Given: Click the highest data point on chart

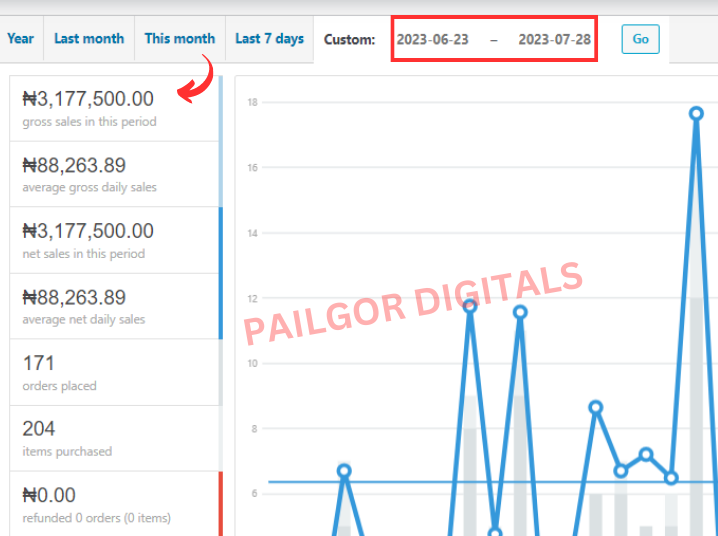Looking at the screenshot, I should click(696, 113).
